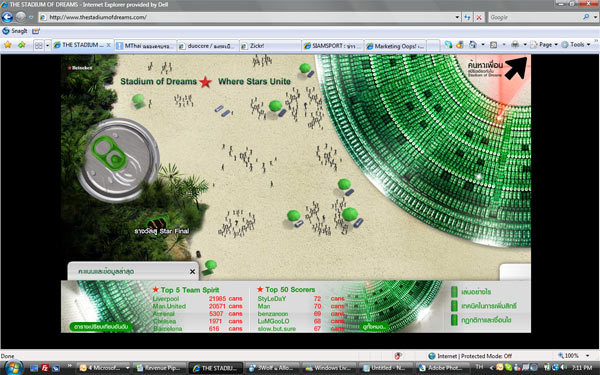600x375 pixels.
Task: Click the green can icon for how to play
Action: pos(454,292)
